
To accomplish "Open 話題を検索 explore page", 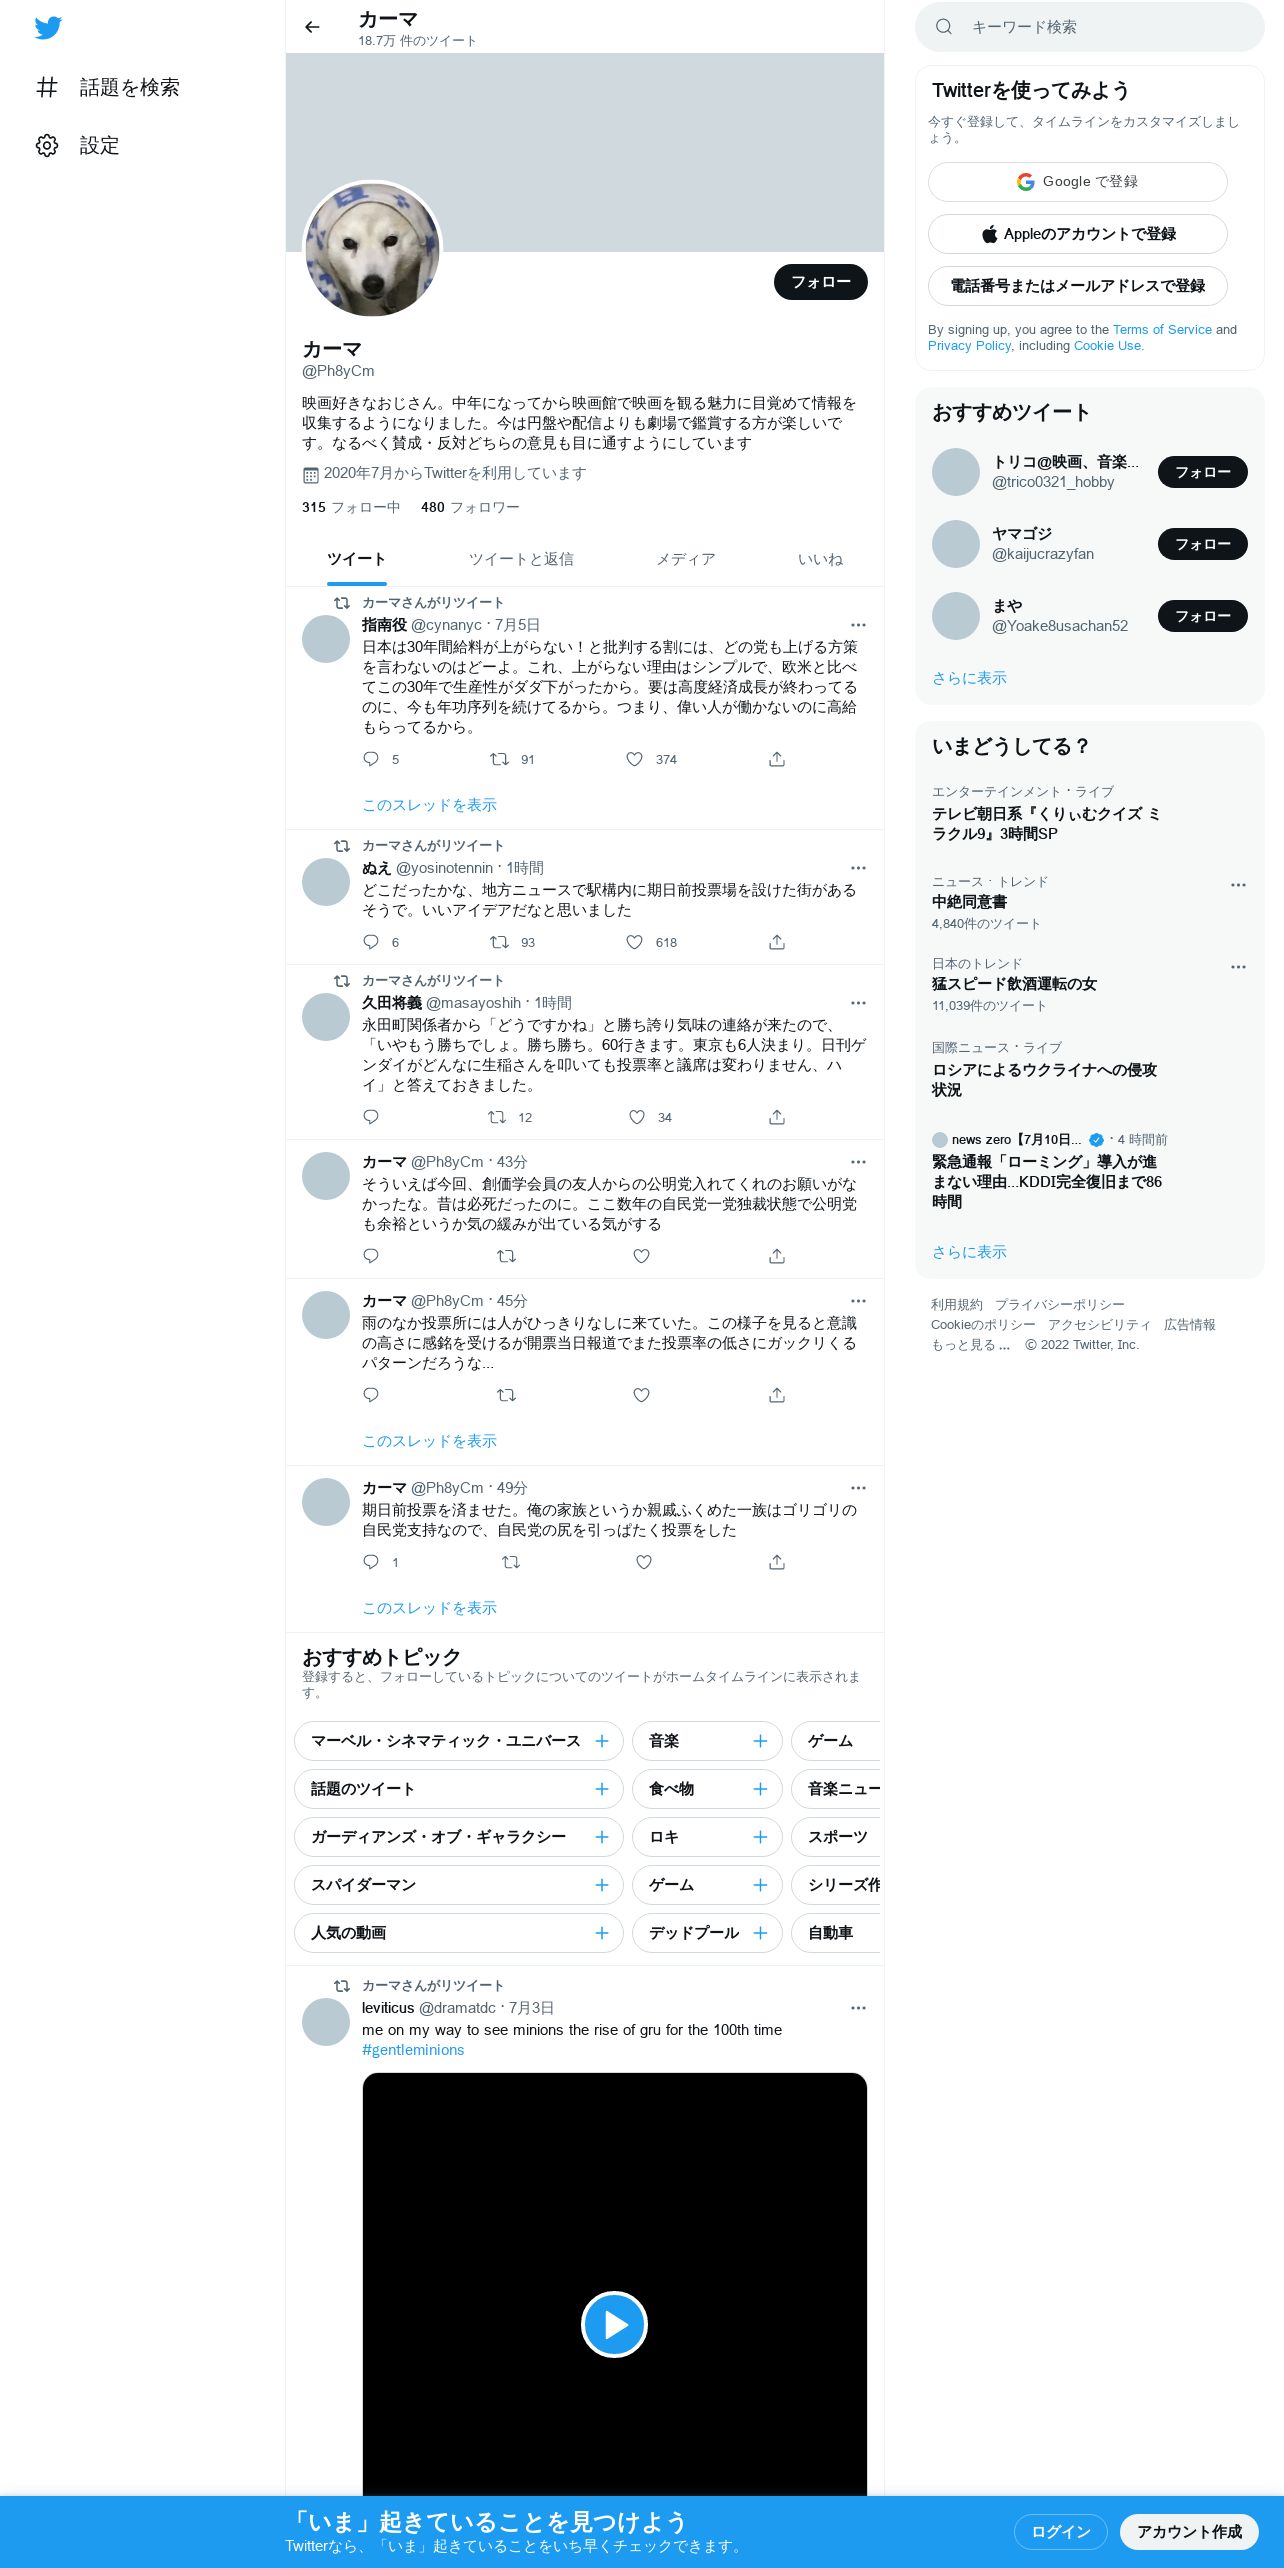I will click(x=108, y=88).
